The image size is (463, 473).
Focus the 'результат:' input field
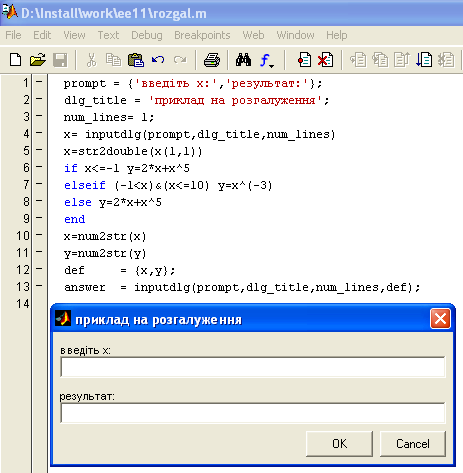253,413
